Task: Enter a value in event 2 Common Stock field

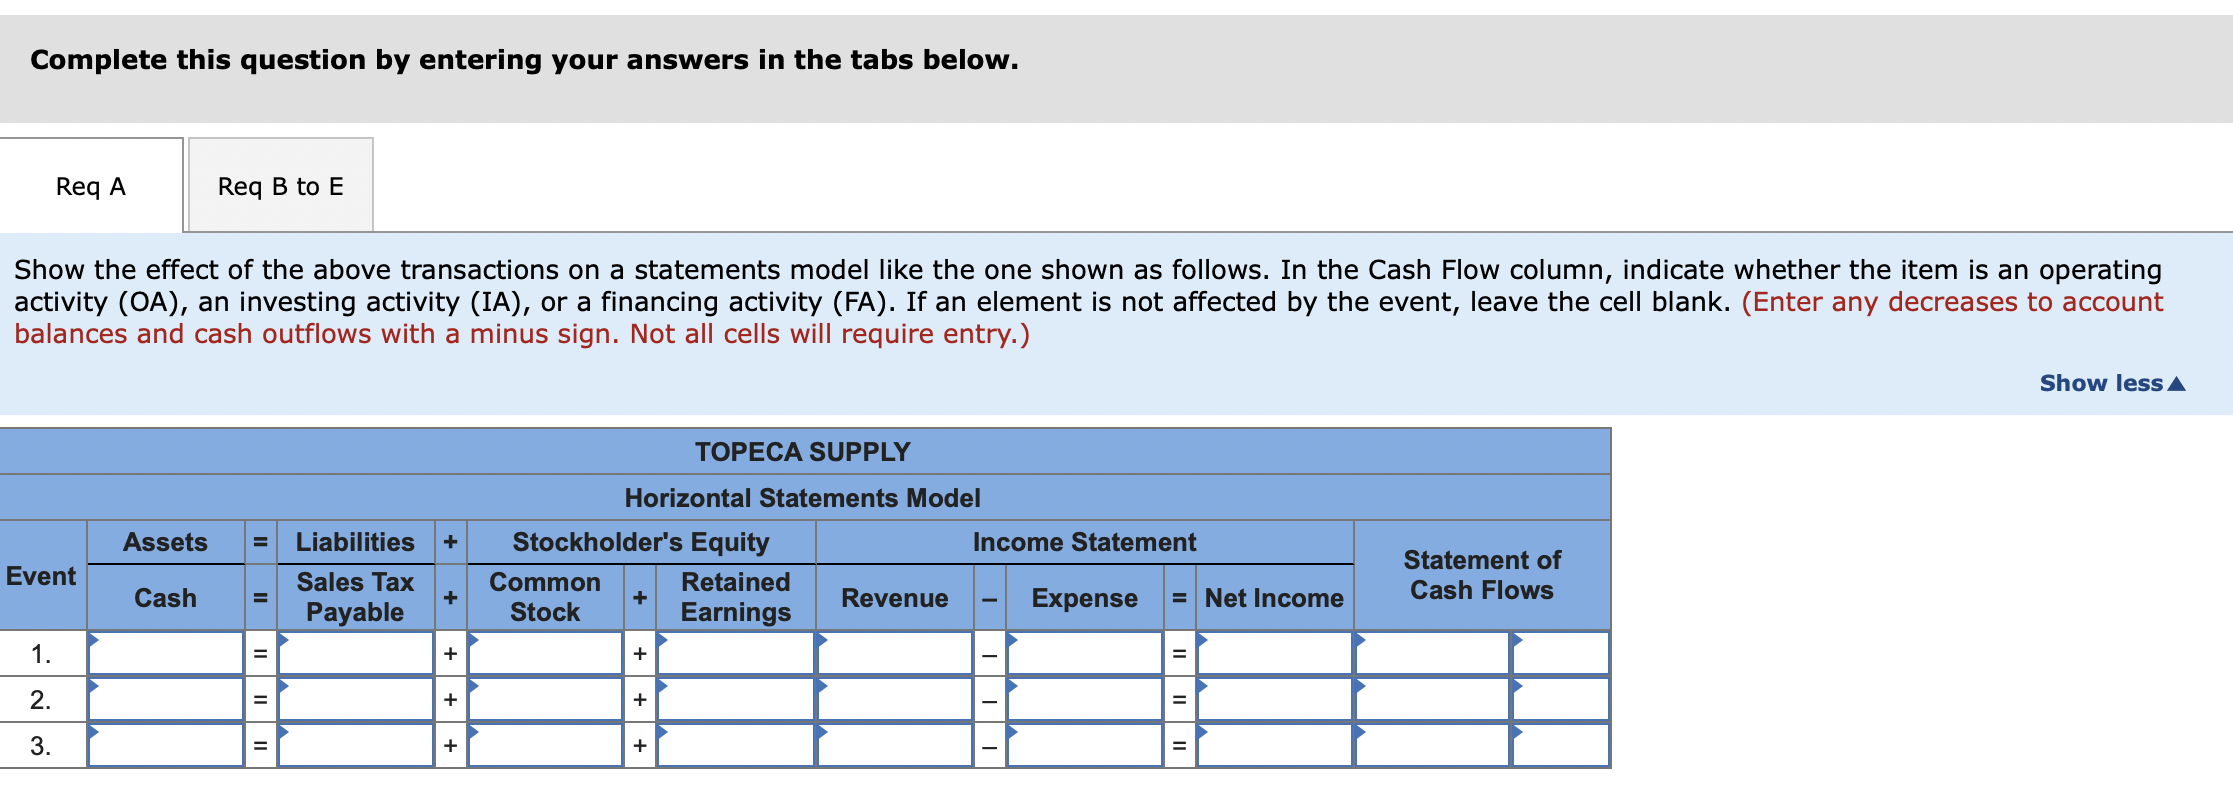Action: [544, 698]
